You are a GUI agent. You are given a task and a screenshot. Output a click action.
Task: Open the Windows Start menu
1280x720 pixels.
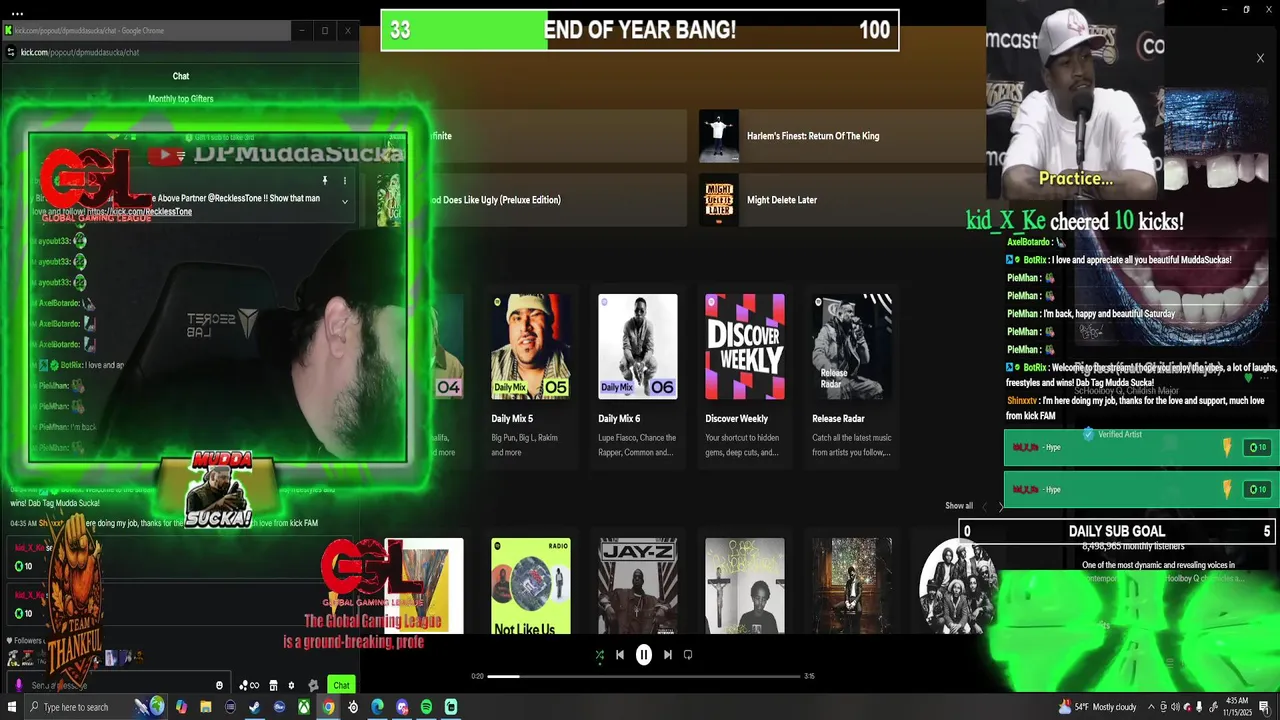coord(11,707)
